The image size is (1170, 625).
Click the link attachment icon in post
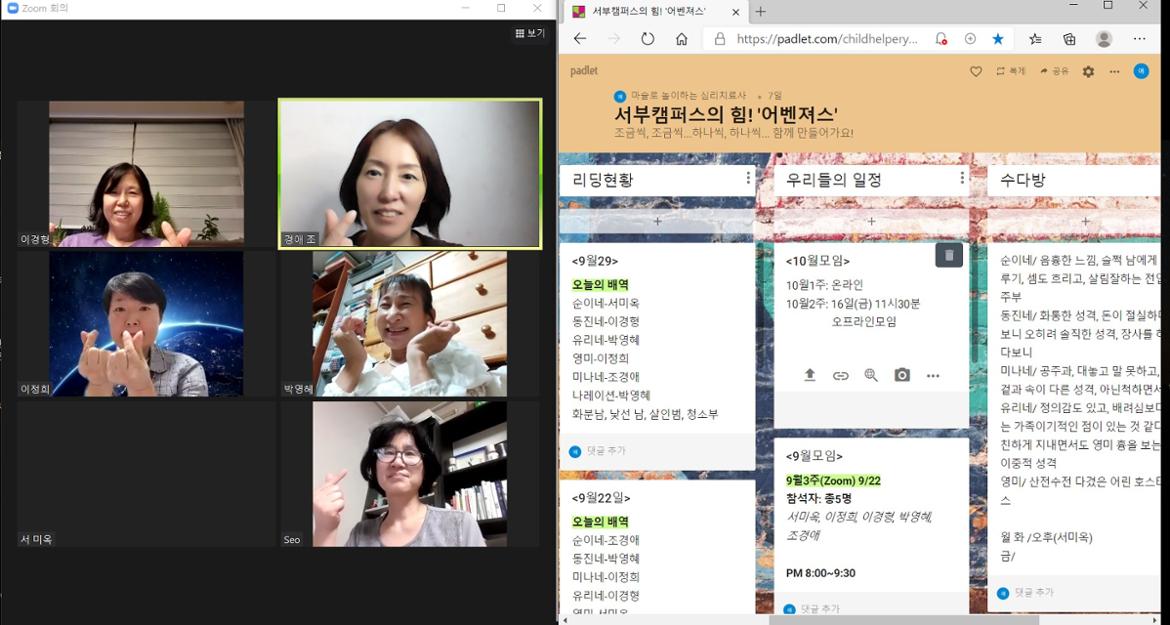[x=841, y=375]
